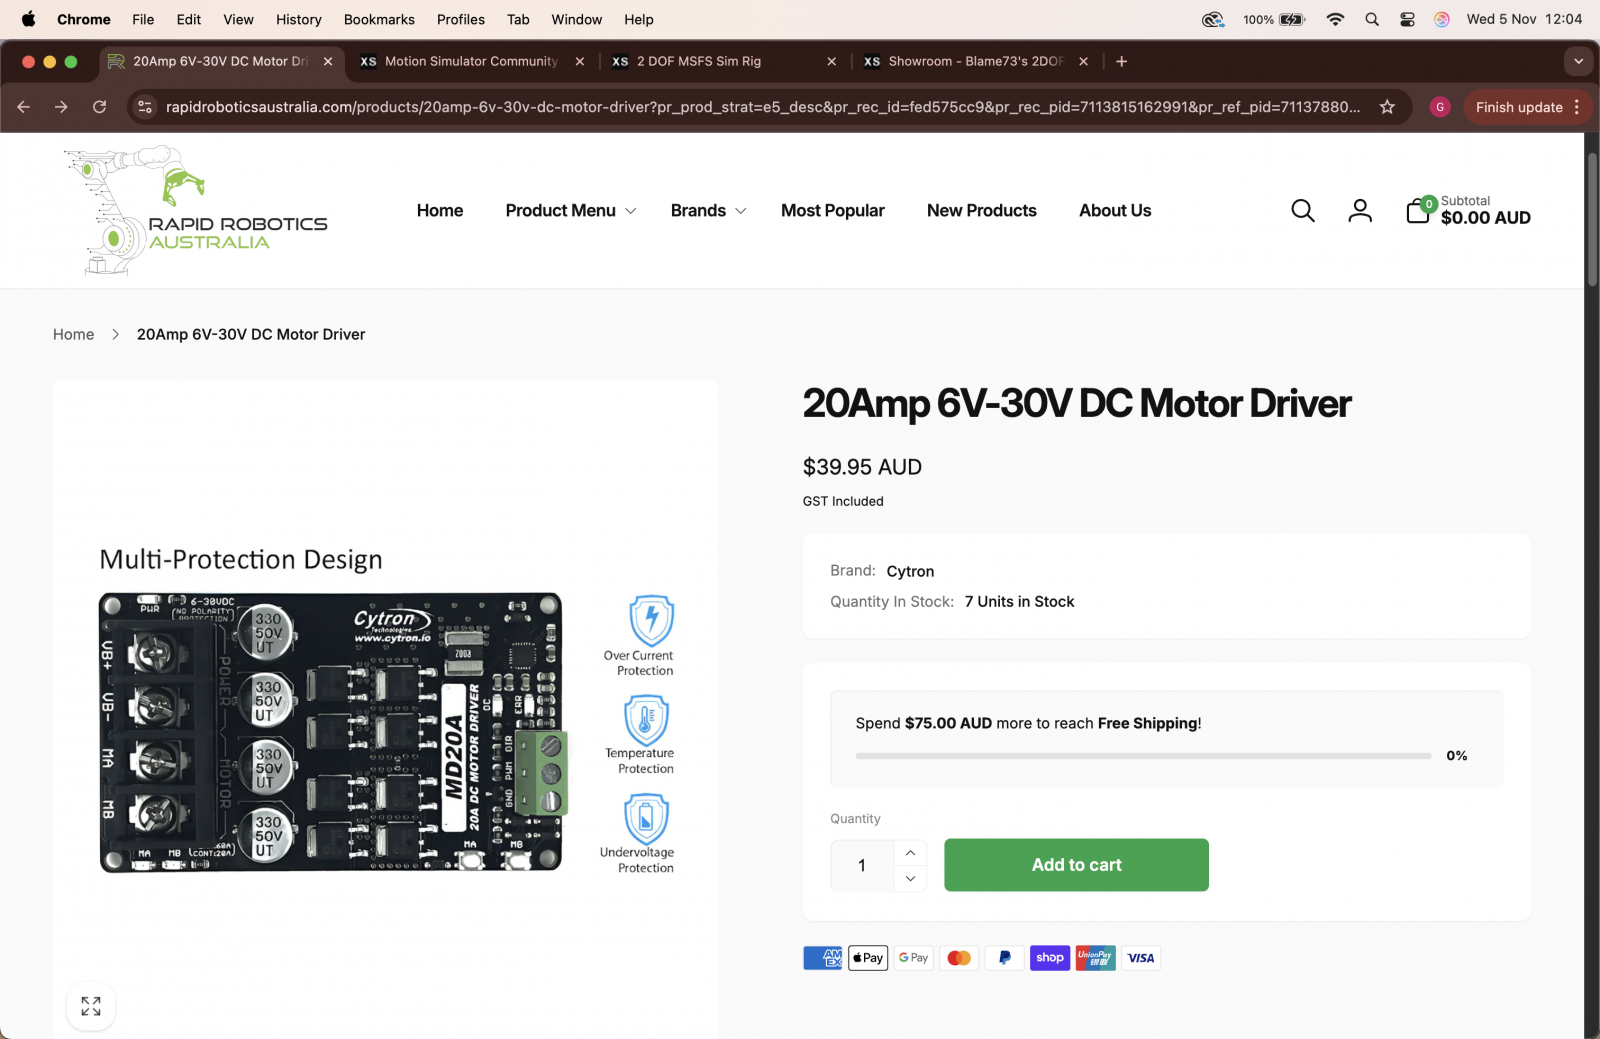Switch to the 2 DOF MSFS Sim Rig tab
The width and height of the screenshot is (1600, 1039).
click(699, 61)
